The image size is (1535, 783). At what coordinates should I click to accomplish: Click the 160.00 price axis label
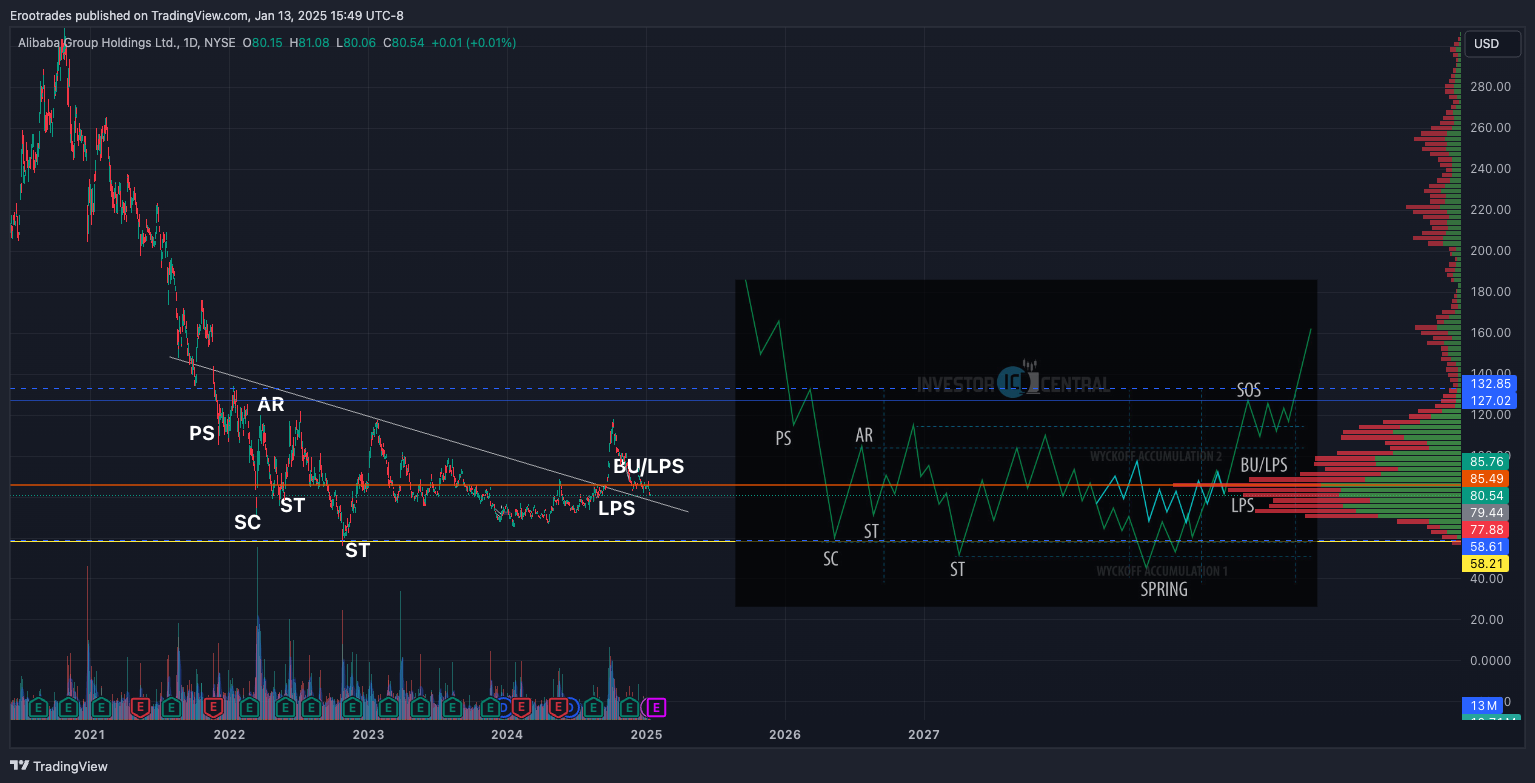[1490, 333]
